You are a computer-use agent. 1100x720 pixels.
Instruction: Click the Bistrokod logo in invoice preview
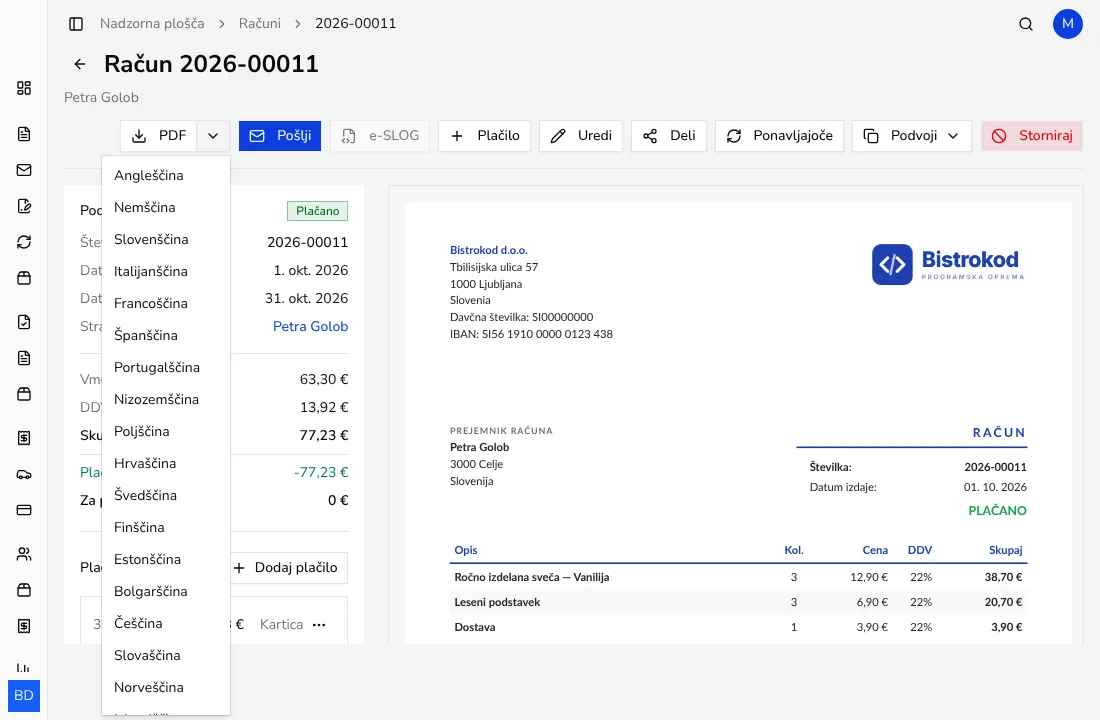(x=948, y=265)
